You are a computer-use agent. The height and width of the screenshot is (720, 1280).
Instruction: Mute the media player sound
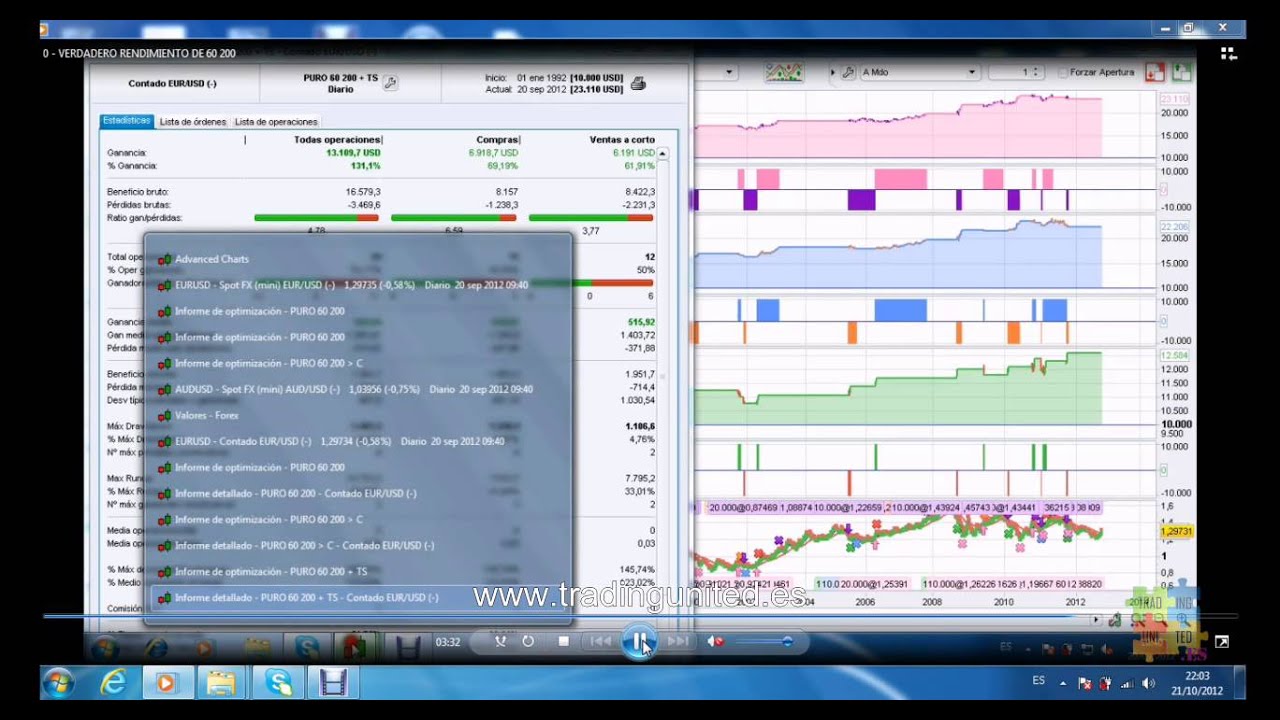point(715,641)
